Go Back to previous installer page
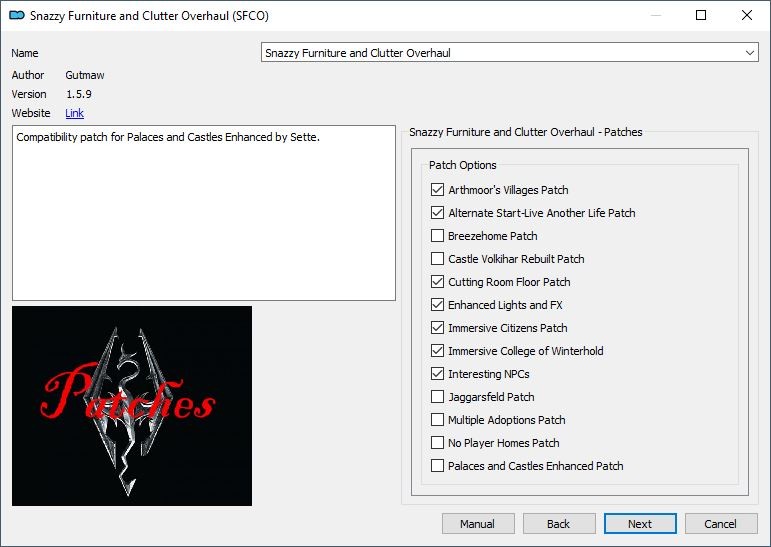 click(x=559, y=524)
